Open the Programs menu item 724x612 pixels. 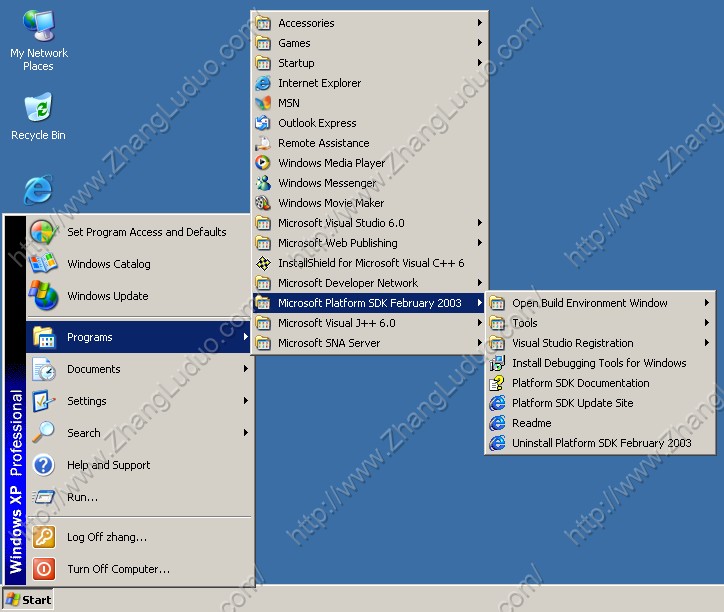pos(139,337)
